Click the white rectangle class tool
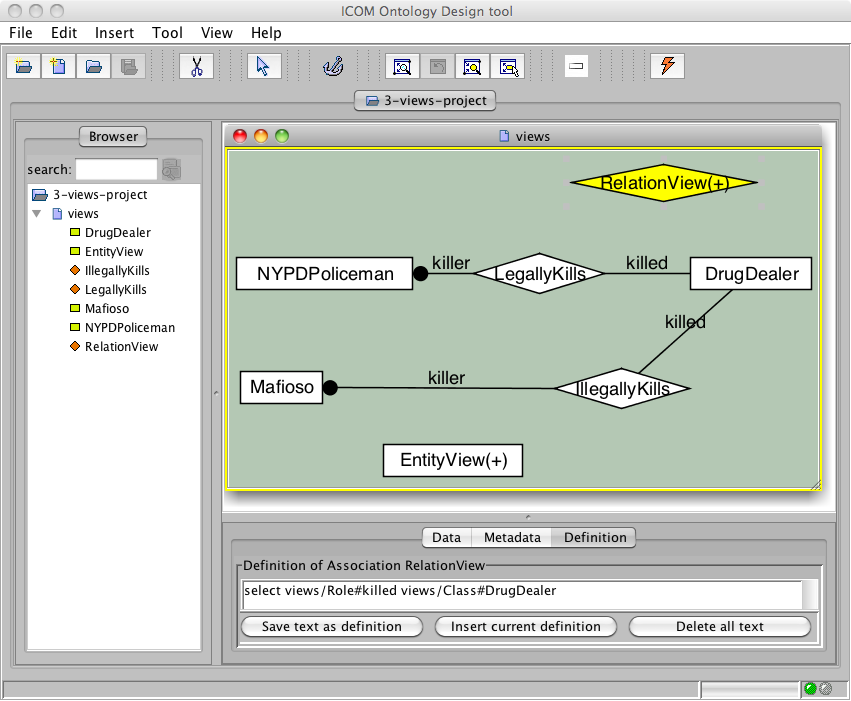The width and height of the screenshot is (851, 701). pyautogui.click(x=576, y=66)
